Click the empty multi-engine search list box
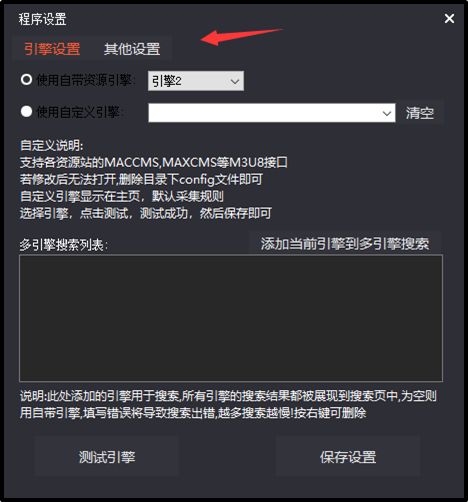 [231, 318]
